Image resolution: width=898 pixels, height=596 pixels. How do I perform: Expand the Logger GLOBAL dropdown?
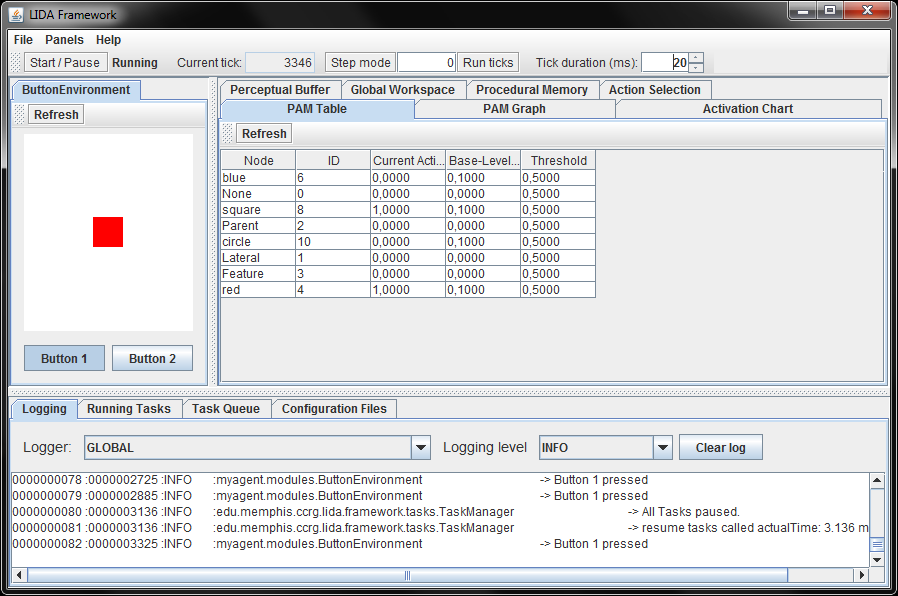coord(421,448)
